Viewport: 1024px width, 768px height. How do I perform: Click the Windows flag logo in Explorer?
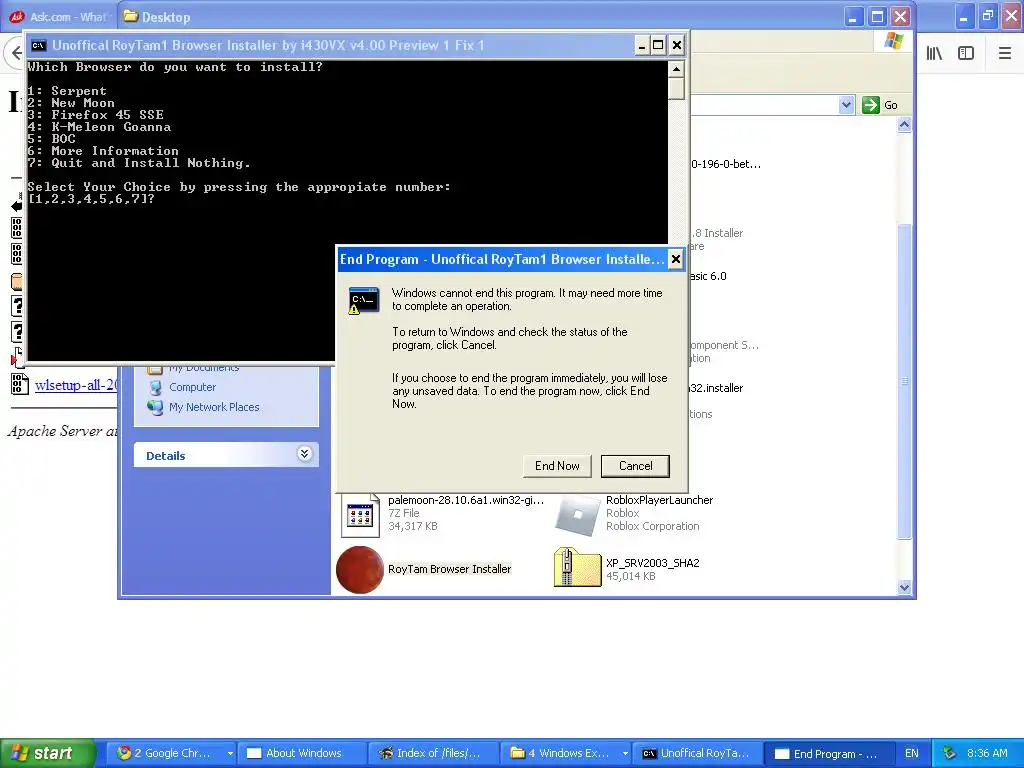pyautogui.click(x=893, y=42)
